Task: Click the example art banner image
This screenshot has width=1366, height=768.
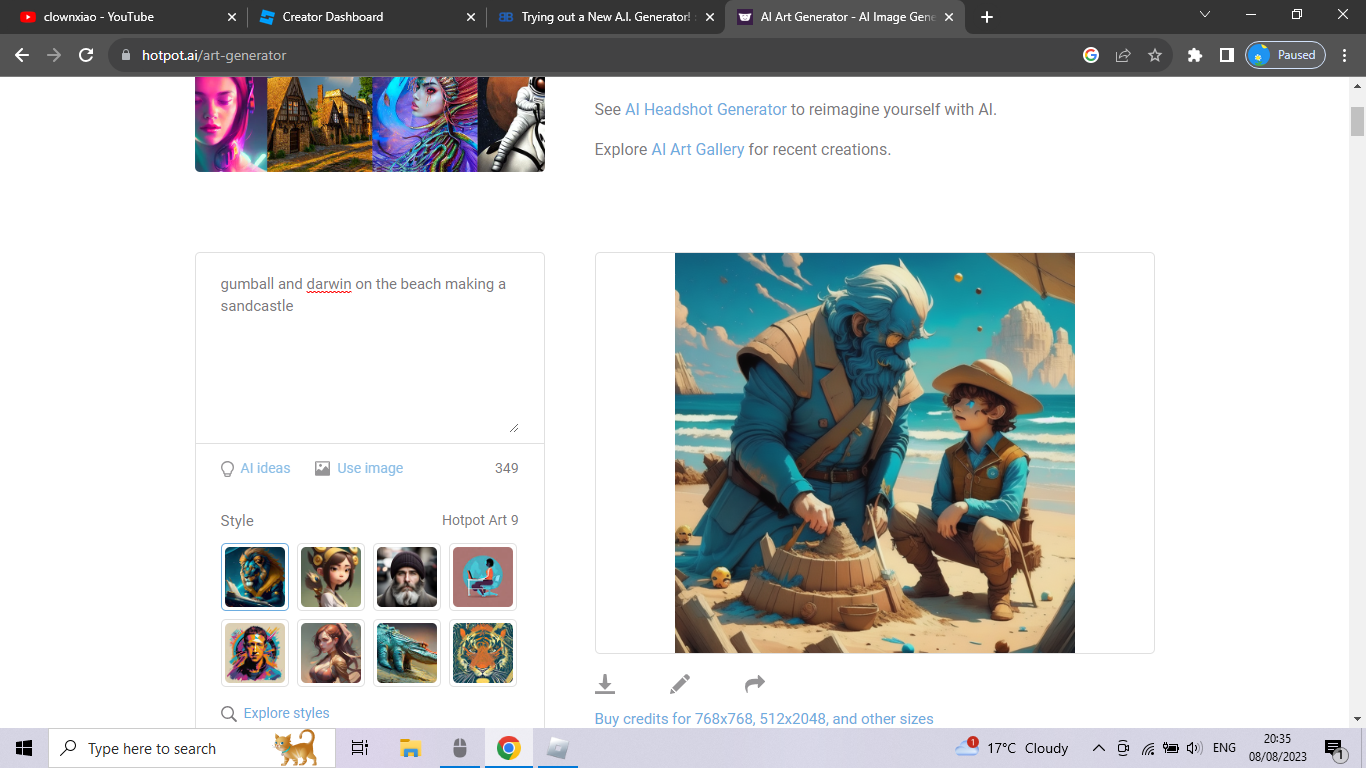Action: [x=370, y=124]
